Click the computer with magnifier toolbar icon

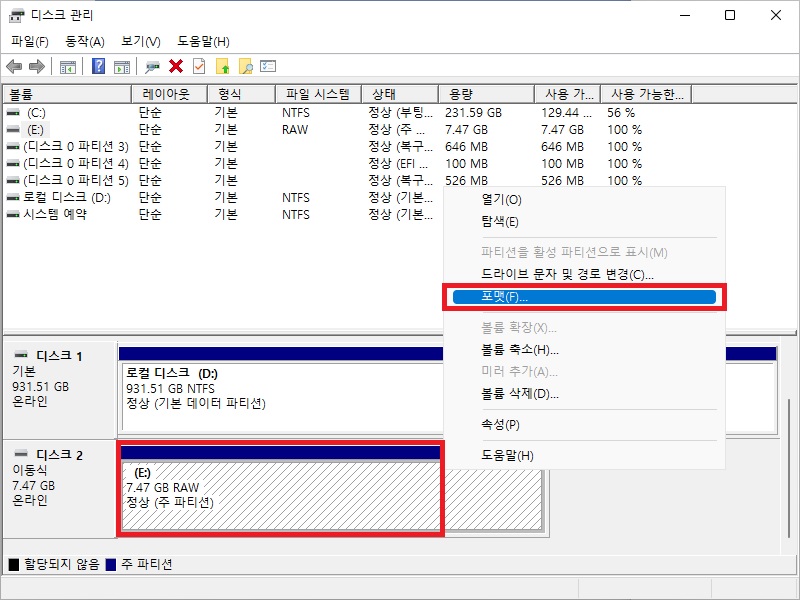pos(150,67)
